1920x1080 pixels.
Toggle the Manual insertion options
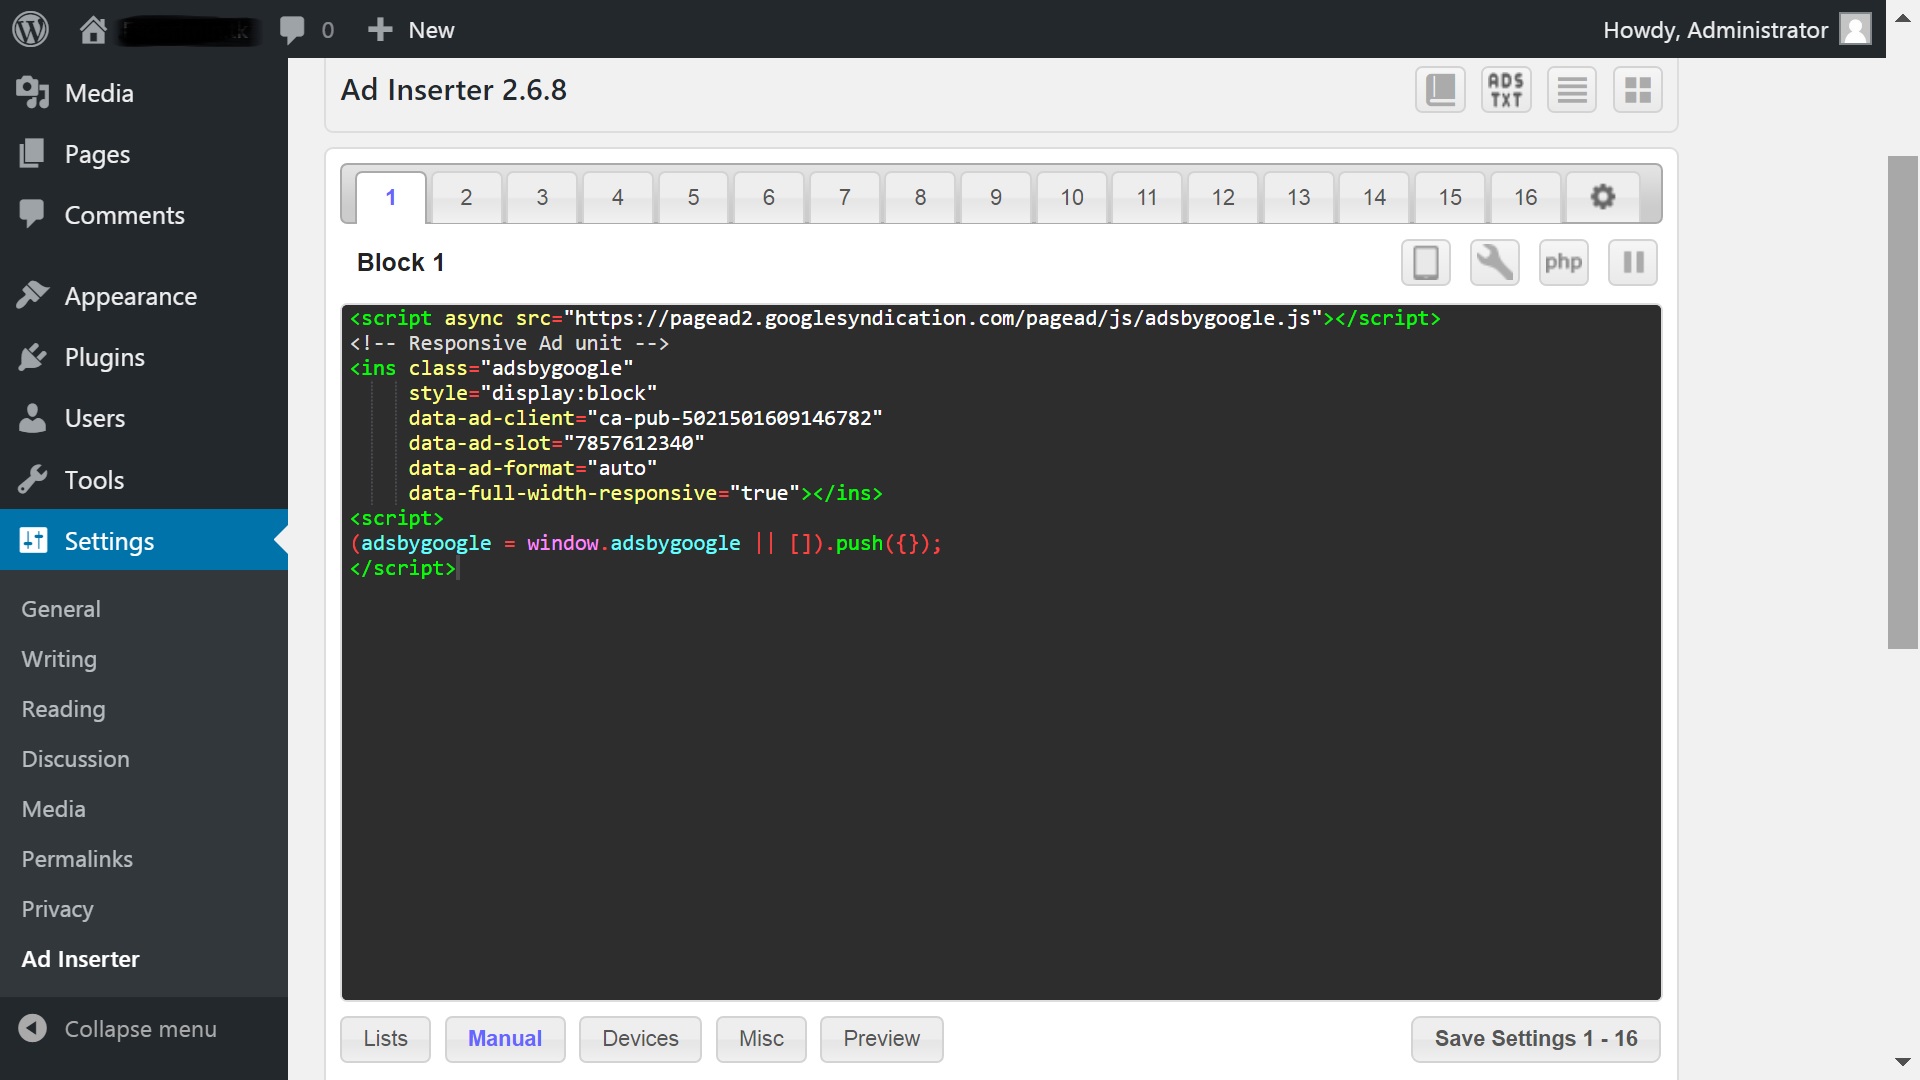(x=505, y=1039)
